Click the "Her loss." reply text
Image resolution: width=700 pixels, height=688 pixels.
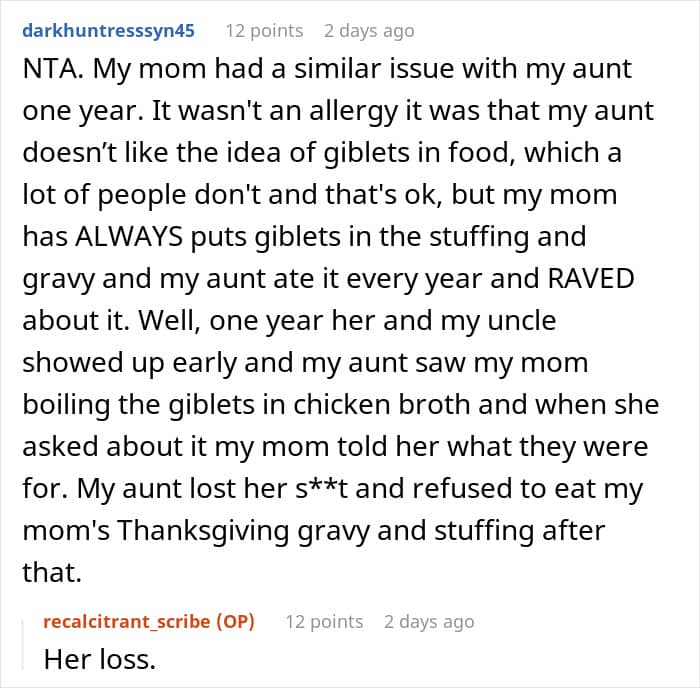[x=100, y=660]
